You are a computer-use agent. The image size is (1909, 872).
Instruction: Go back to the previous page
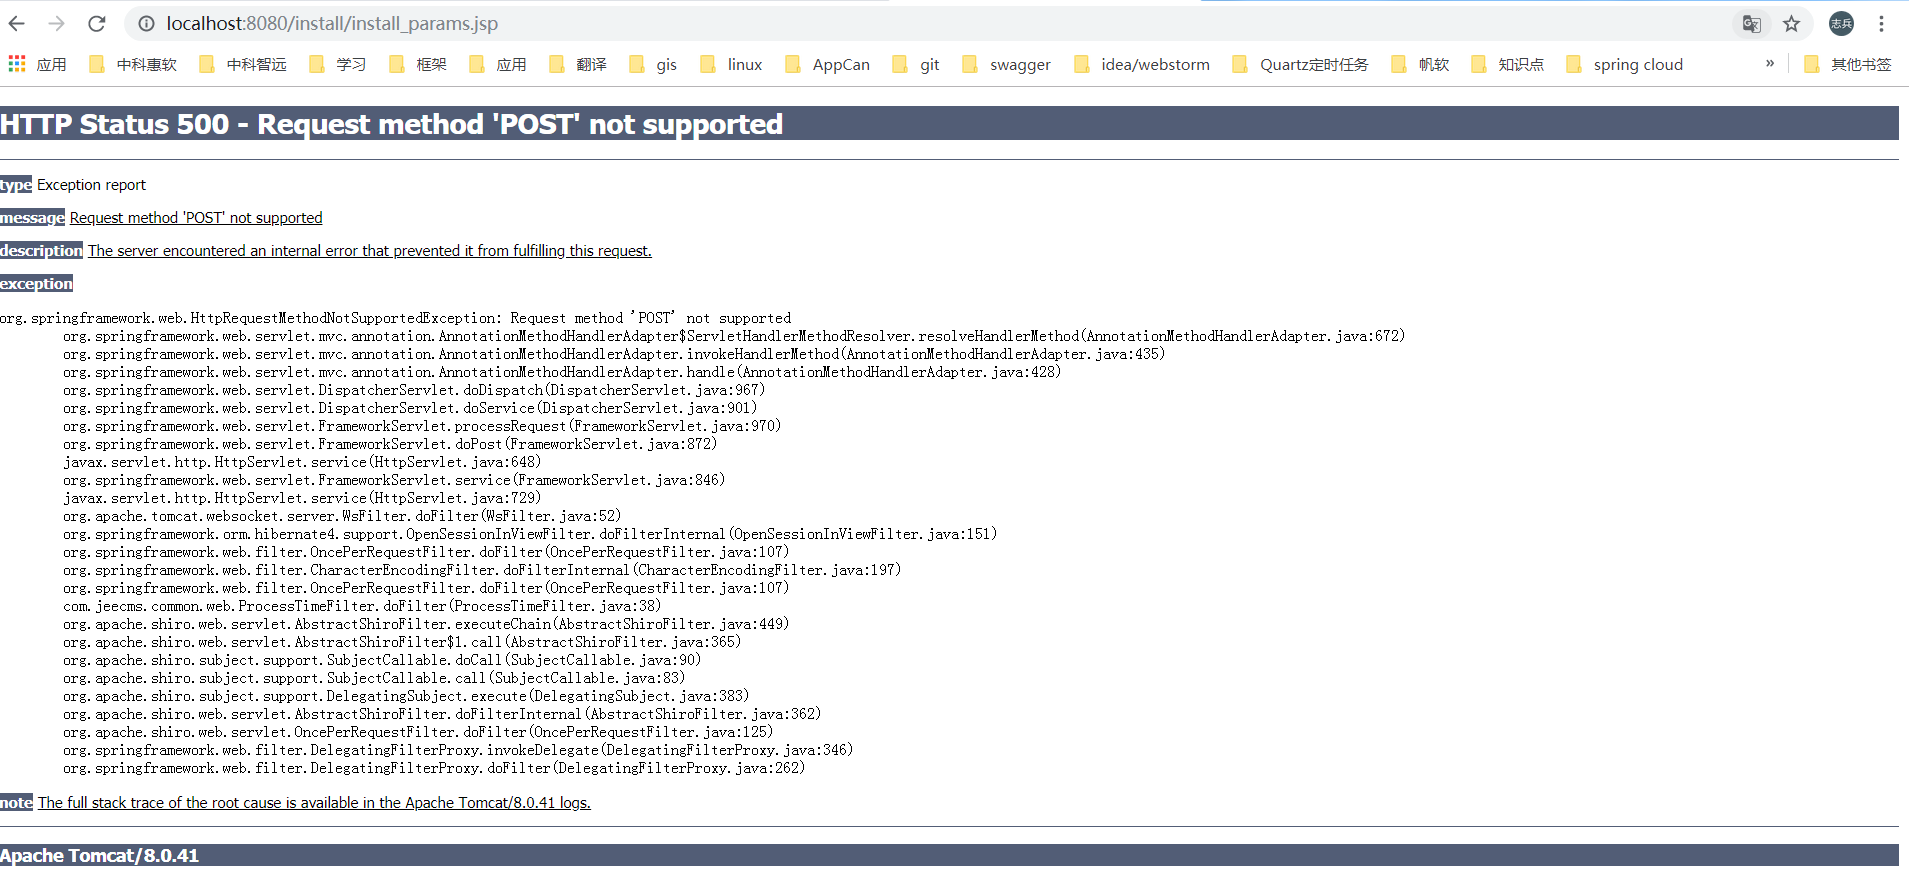17,24
